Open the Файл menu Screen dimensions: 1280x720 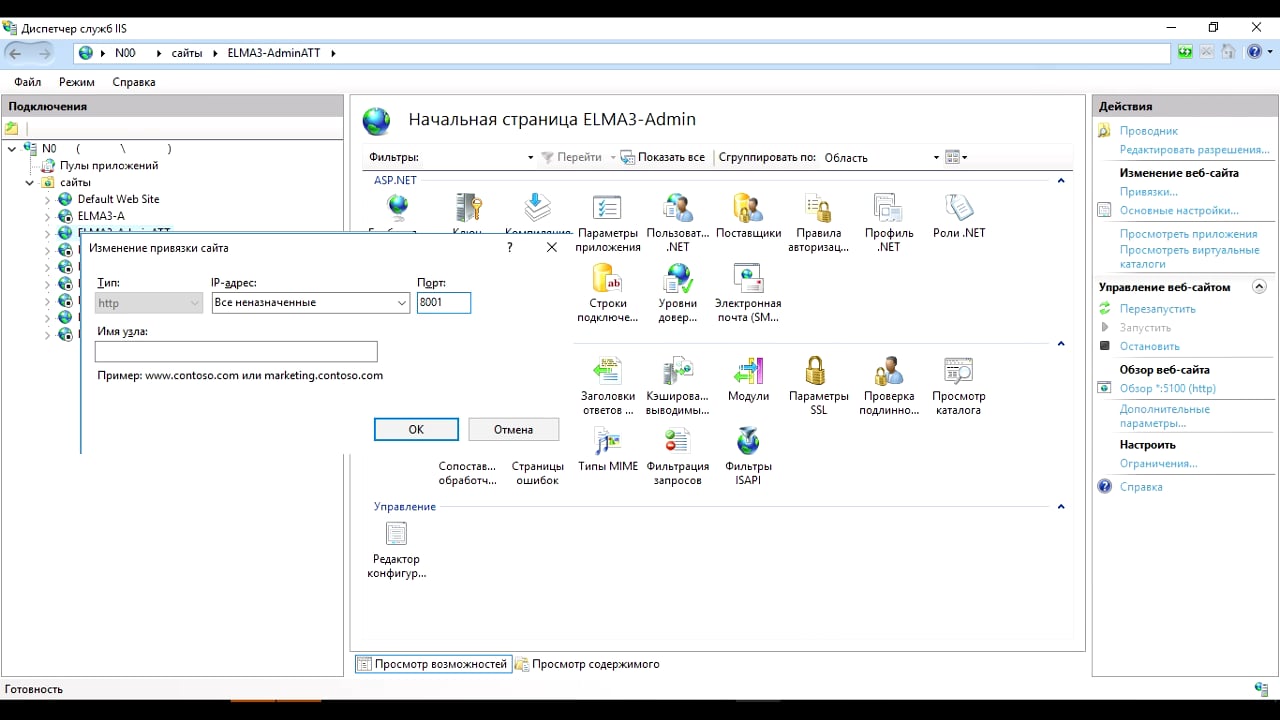click(x=28, y=82)
